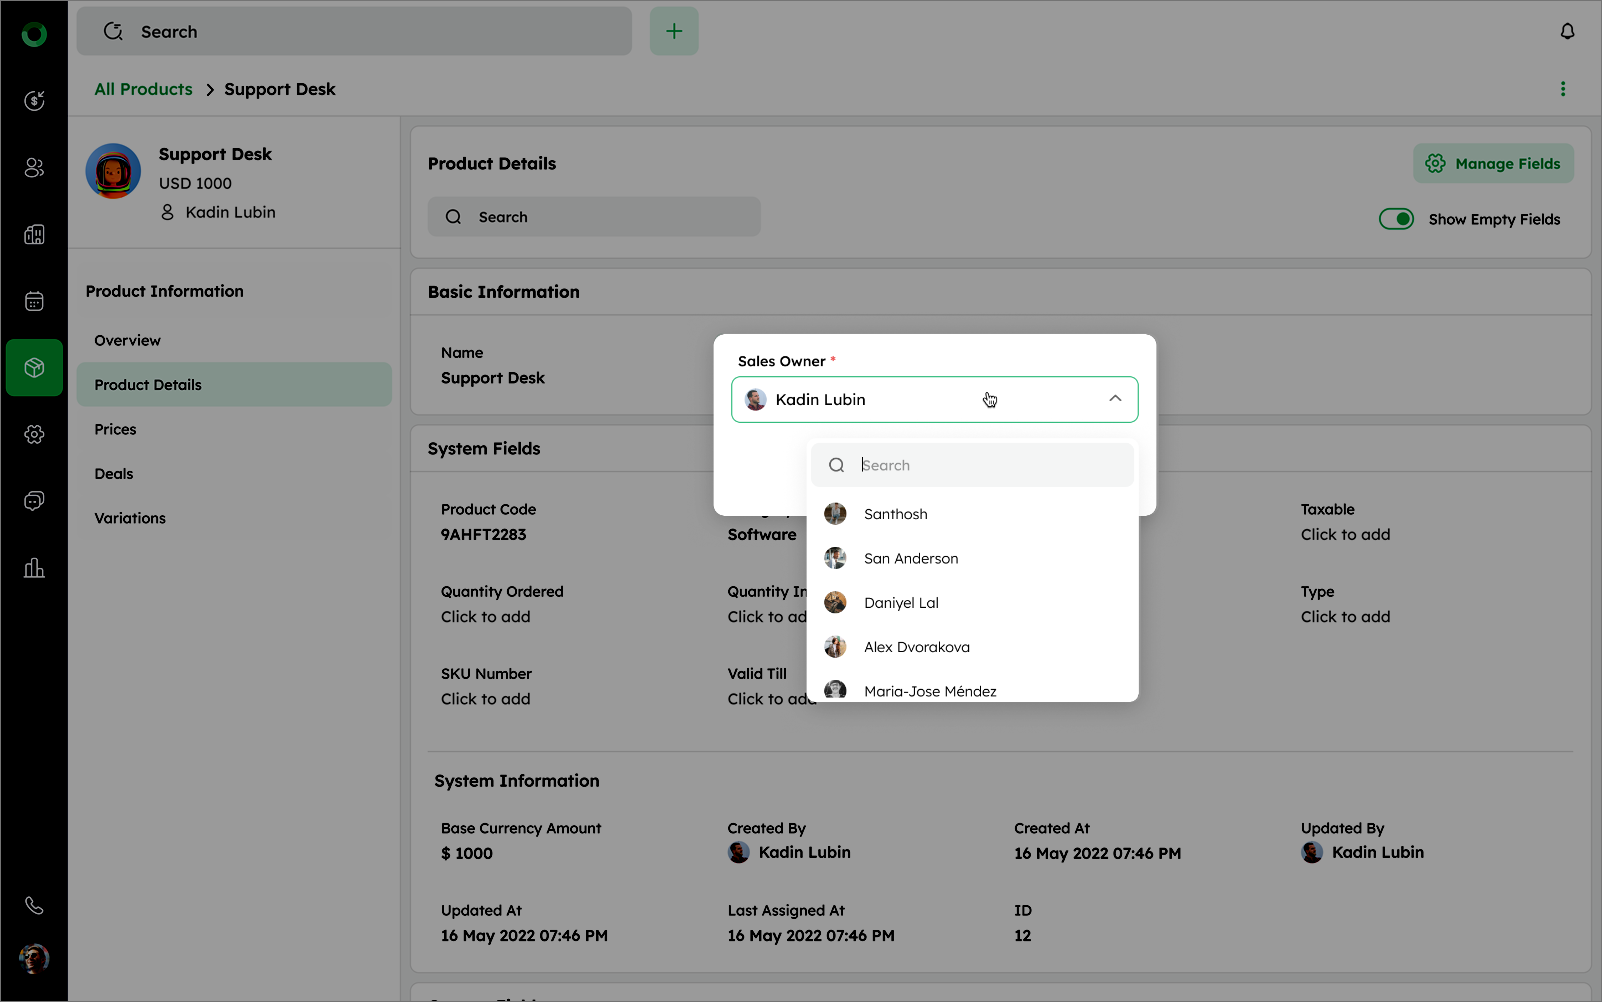Open the phone icon in sidebar
This screenshot has width=1602, height=1002.
[34, 906]
